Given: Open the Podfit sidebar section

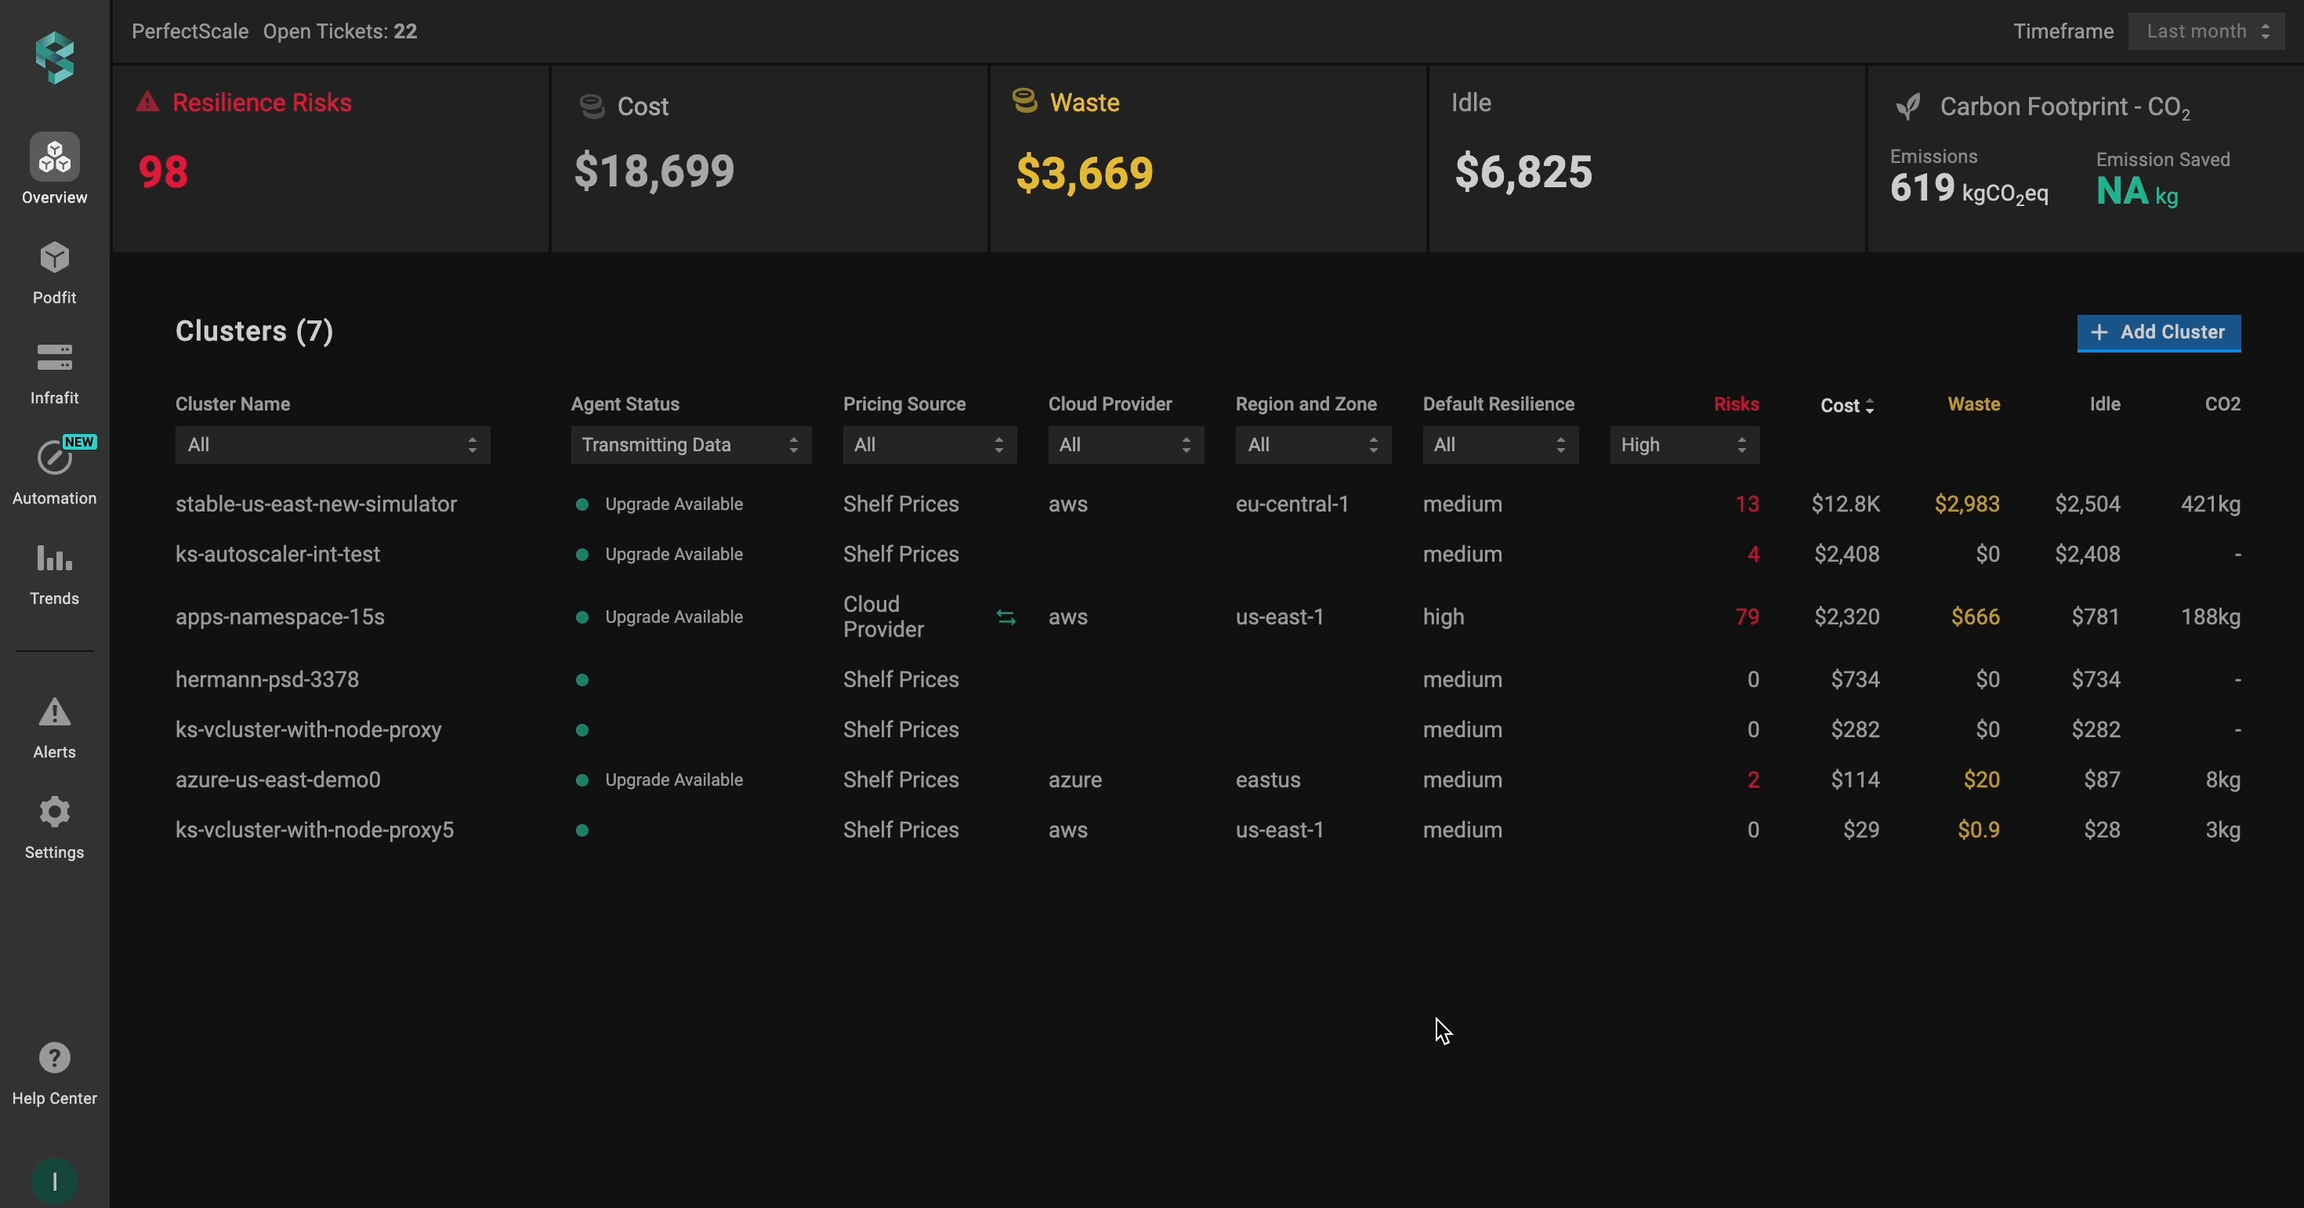Looking at the screenshot, I should [54, 272].
